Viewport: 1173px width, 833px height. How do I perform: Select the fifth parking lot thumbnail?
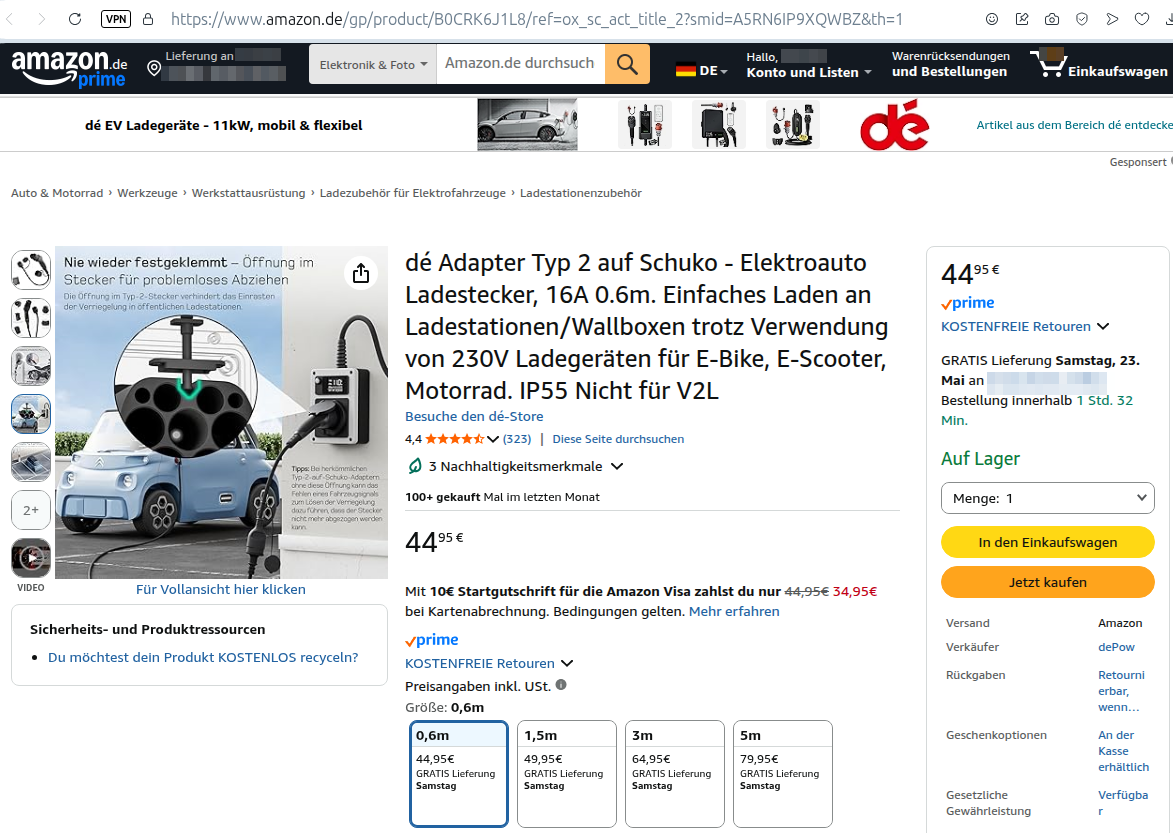coord(31,462)
